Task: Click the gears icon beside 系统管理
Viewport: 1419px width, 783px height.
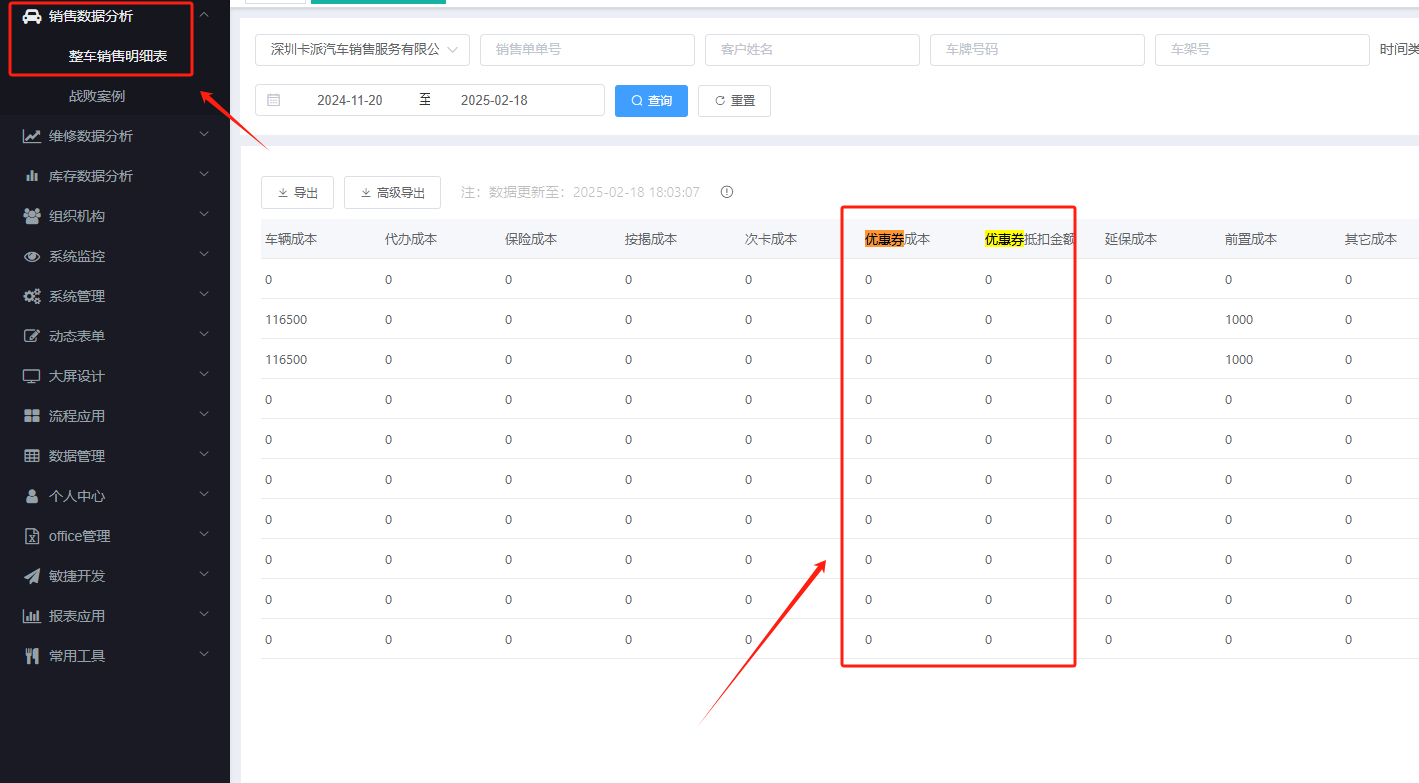Action: click(32, 296)
